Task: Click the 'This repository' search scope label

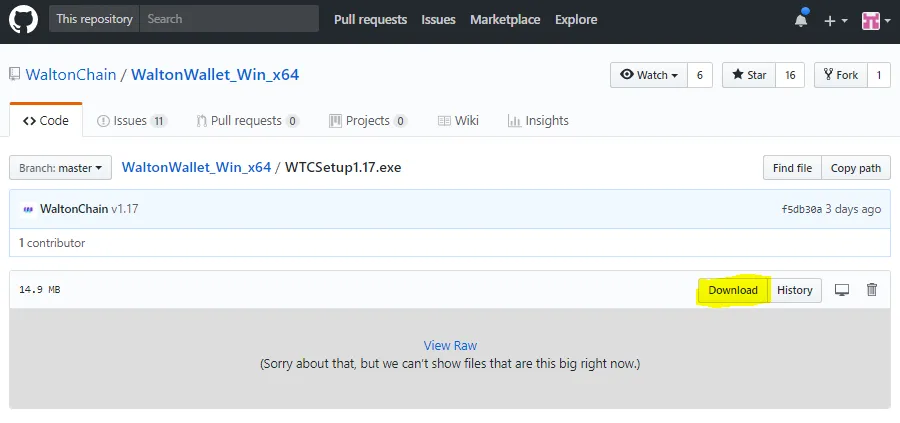Action: click(x=94, y=19)
